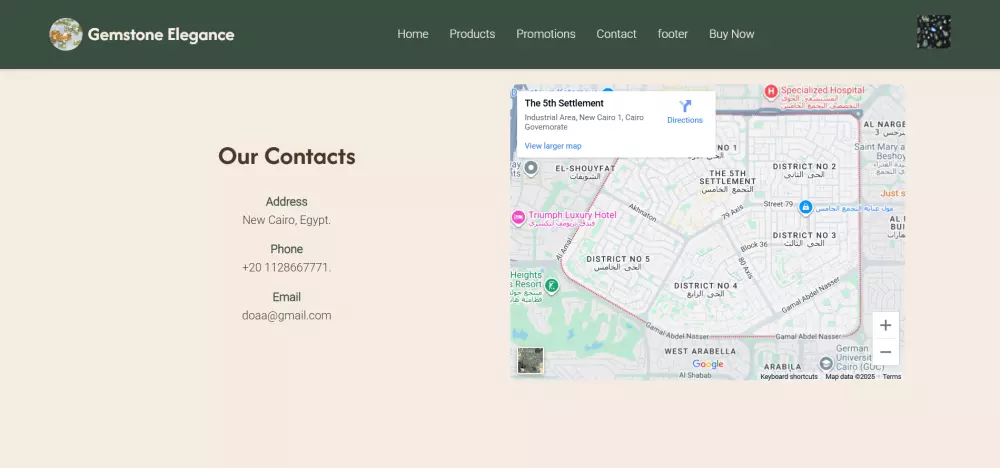Click the Email label
The image size is (1000, 468).
286,297
